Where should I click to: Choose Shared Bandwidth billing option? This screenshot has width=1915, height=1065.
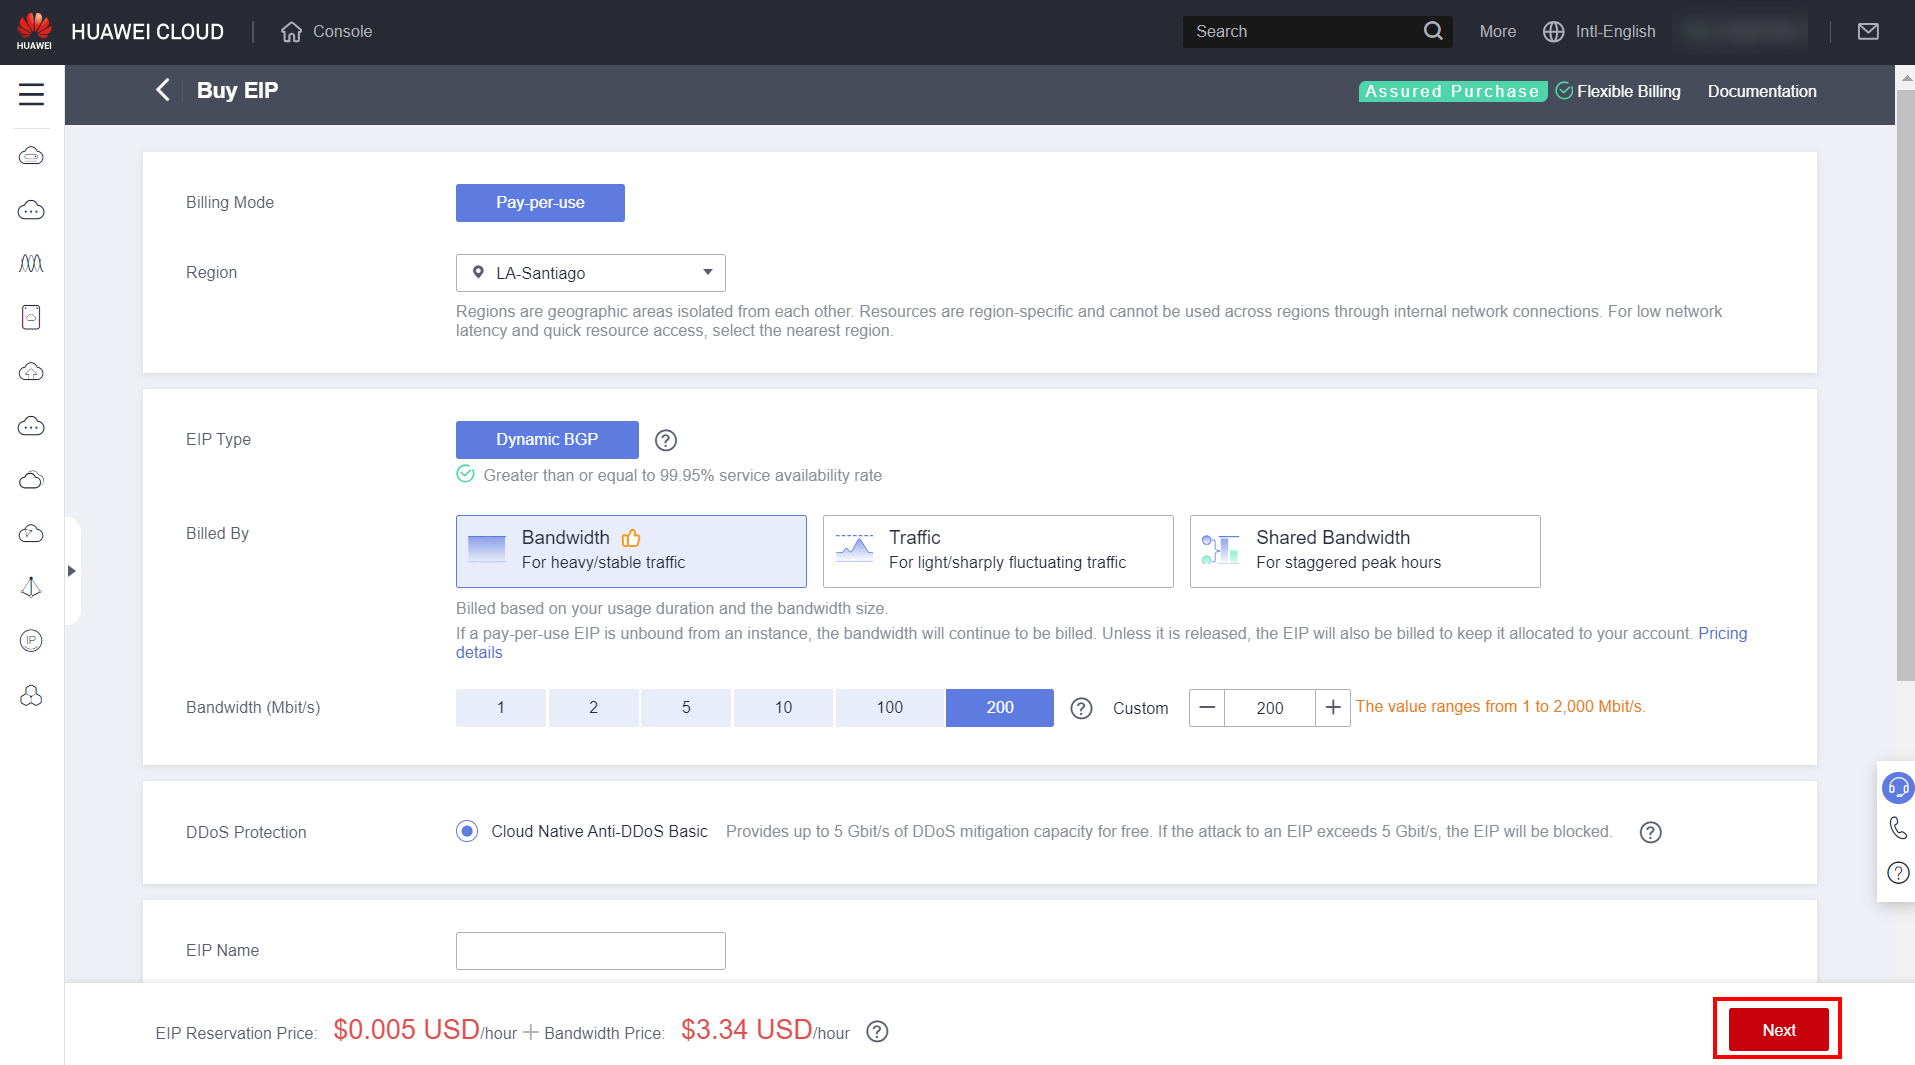point(1364,551)
